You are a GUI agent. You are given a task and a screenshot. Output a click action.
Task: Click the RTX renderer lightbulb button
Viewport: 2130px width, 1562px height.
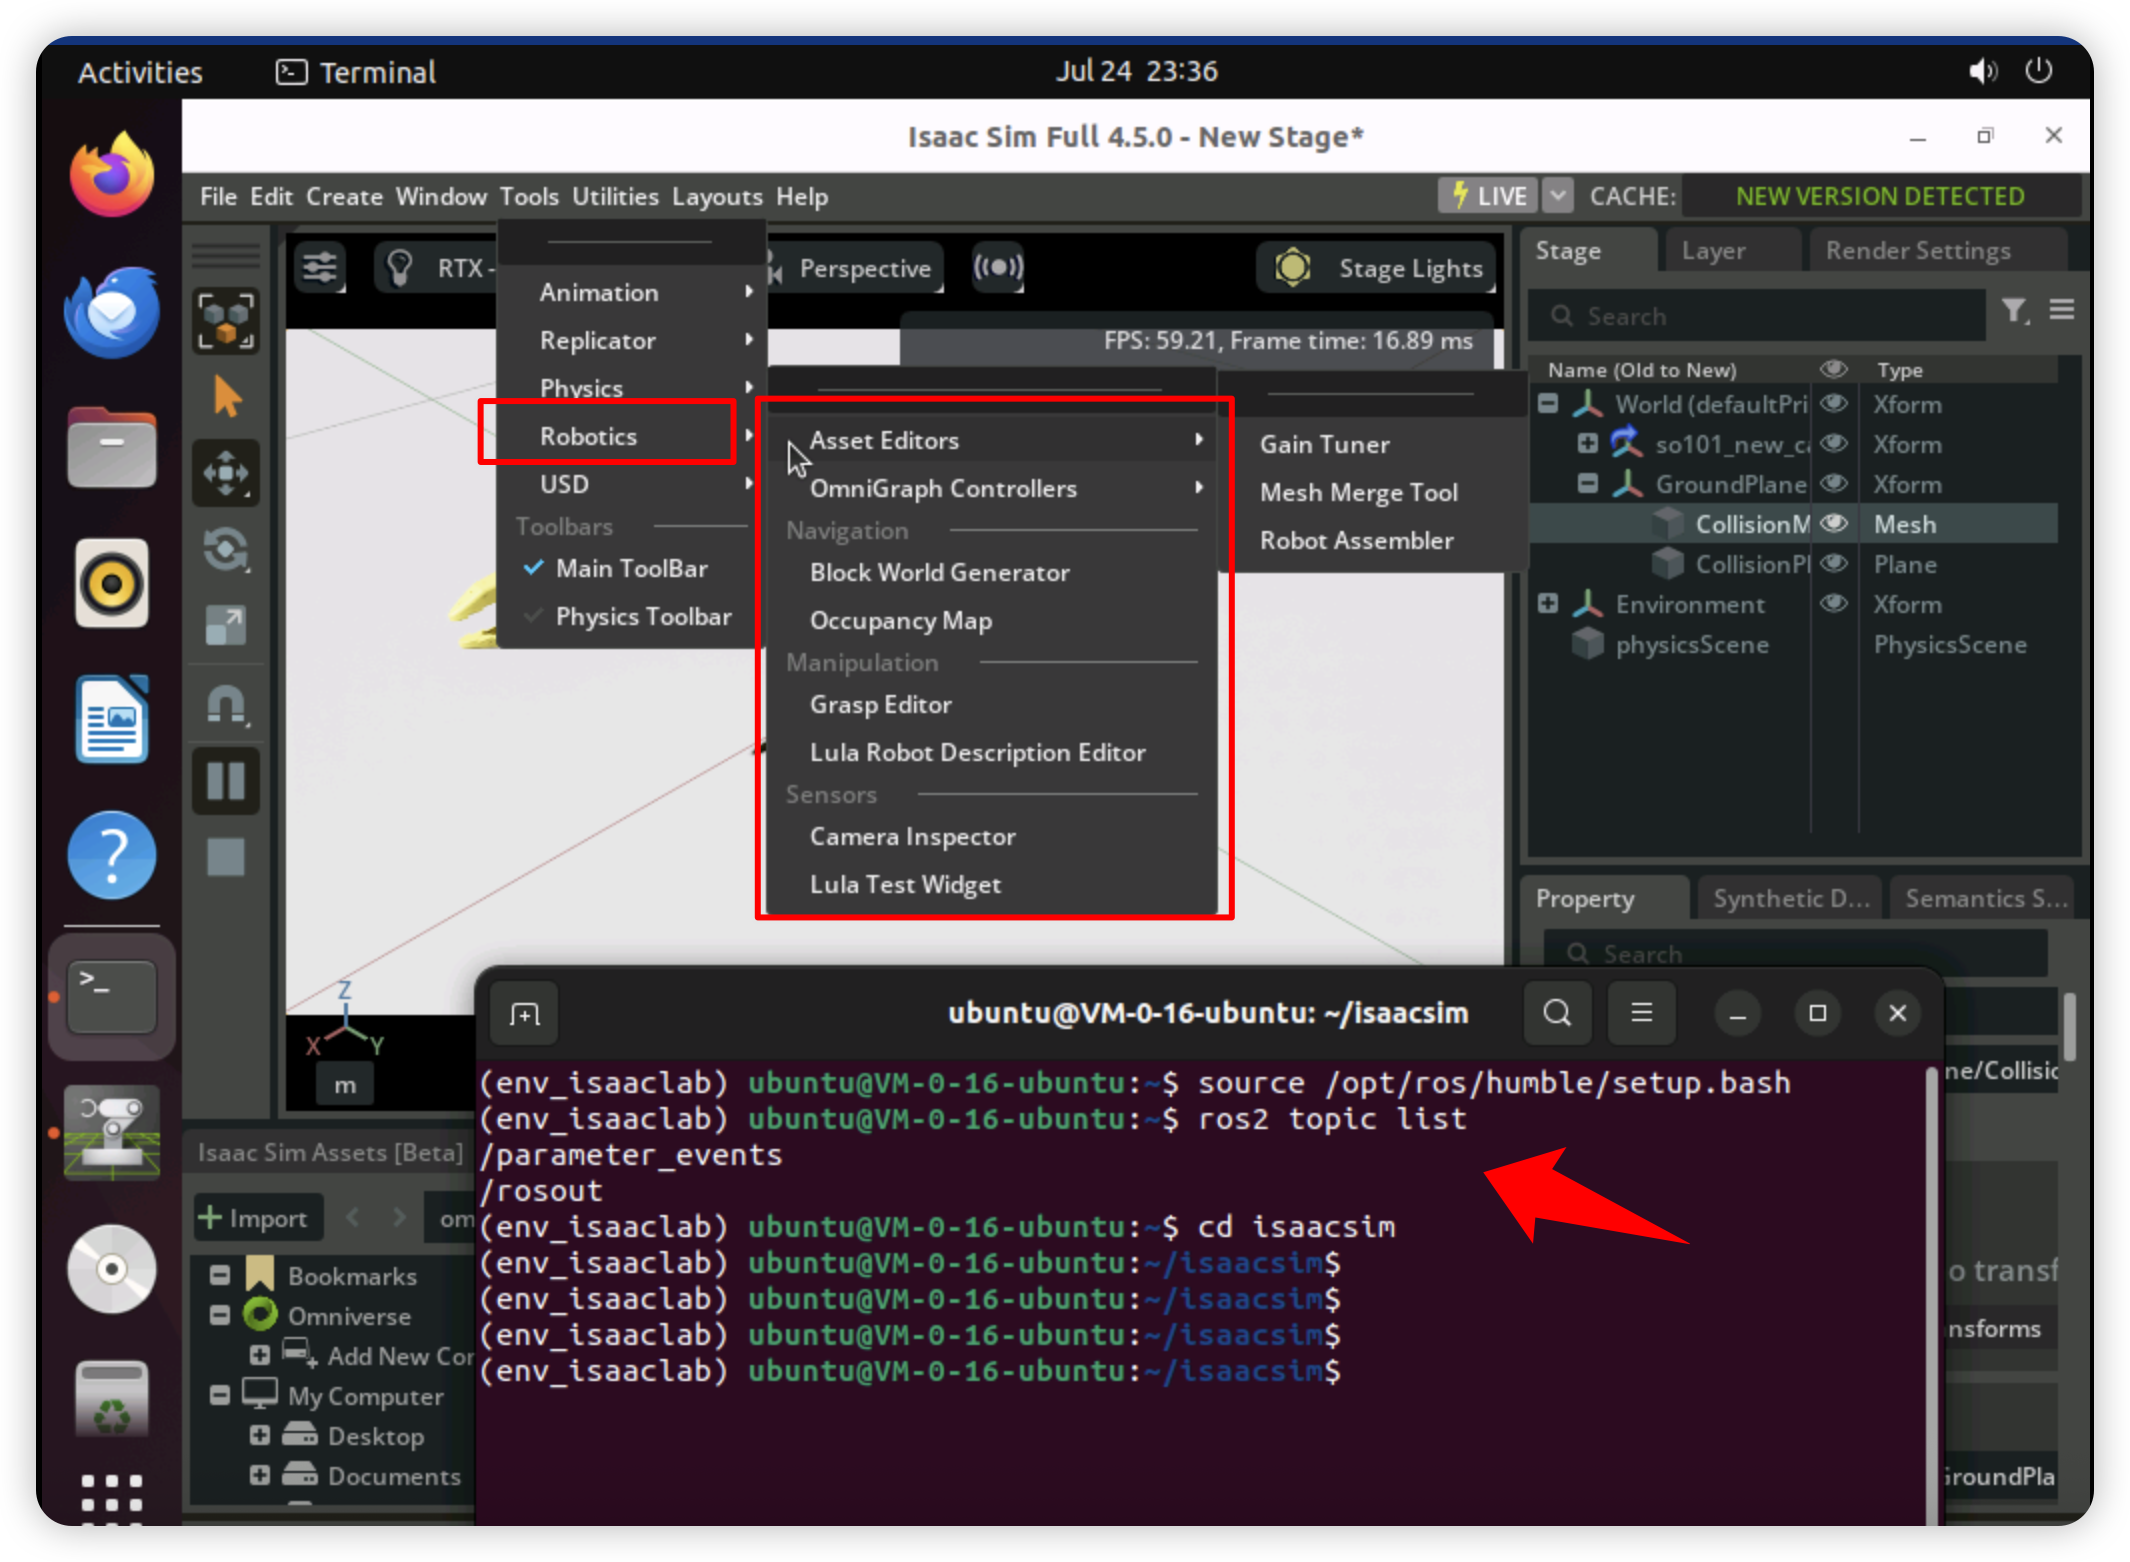400,268
